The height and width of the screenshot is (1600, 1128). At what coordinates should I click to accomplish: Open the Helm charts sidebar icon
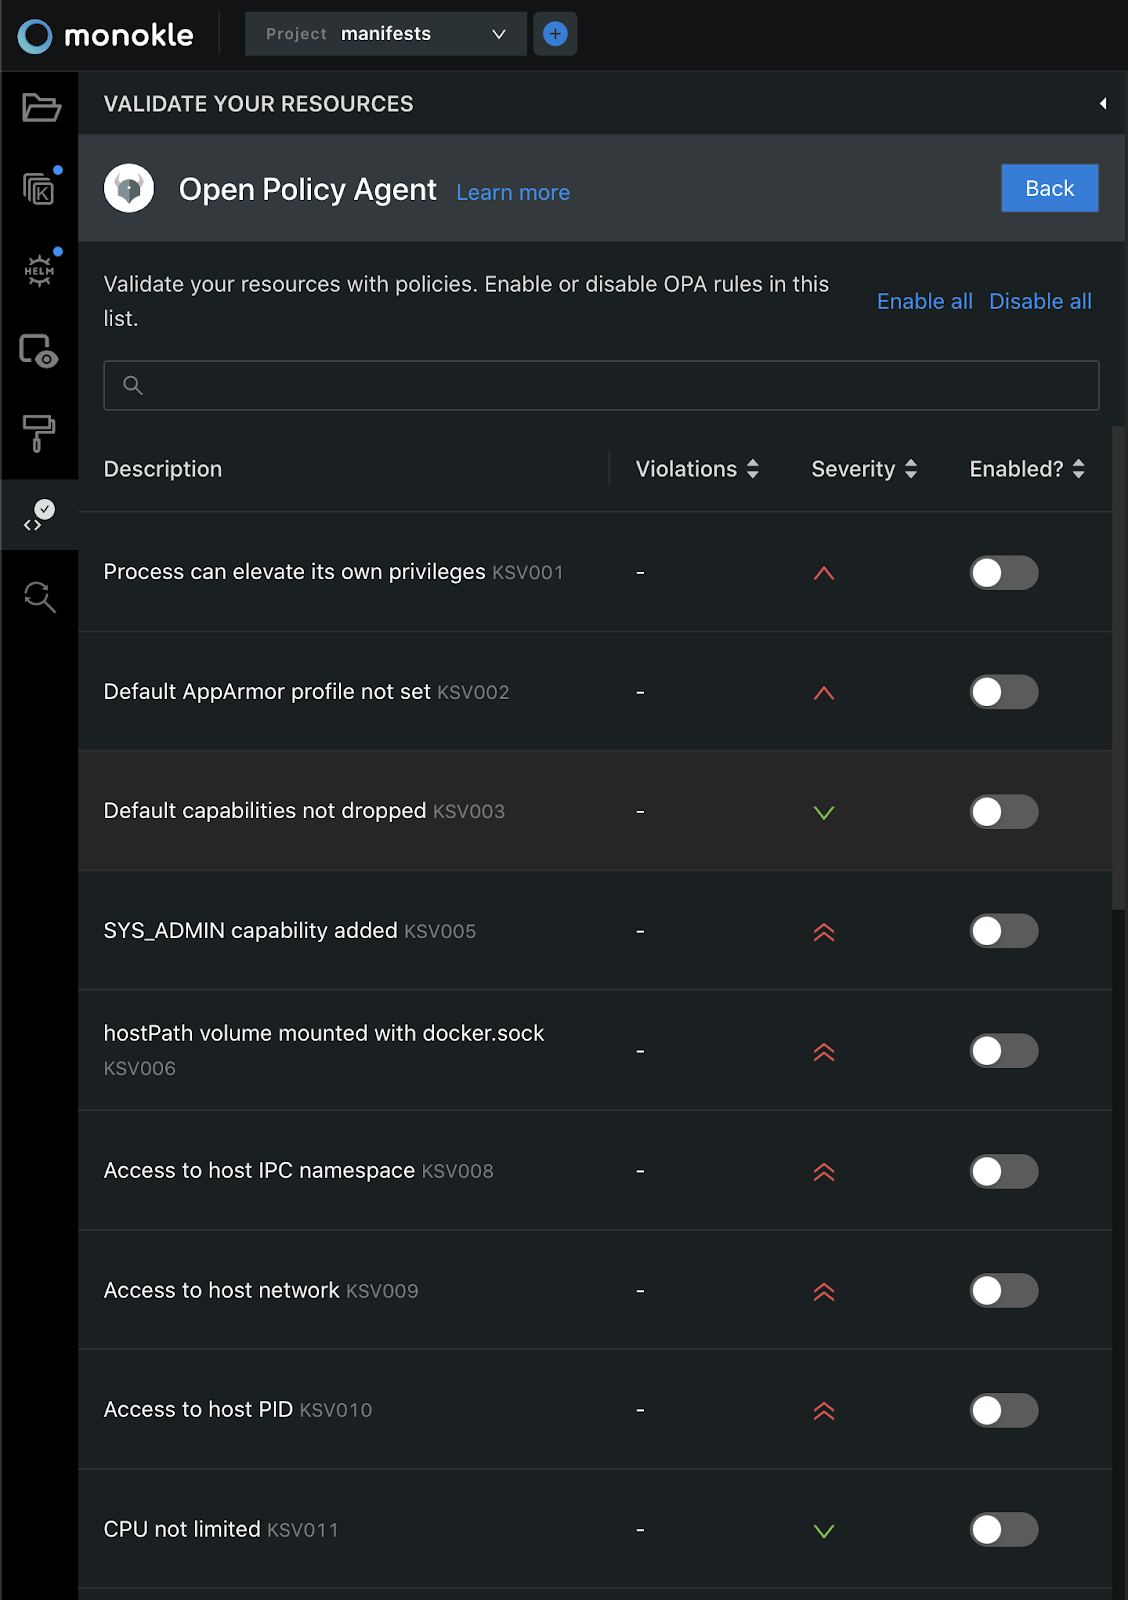(40, 270)
